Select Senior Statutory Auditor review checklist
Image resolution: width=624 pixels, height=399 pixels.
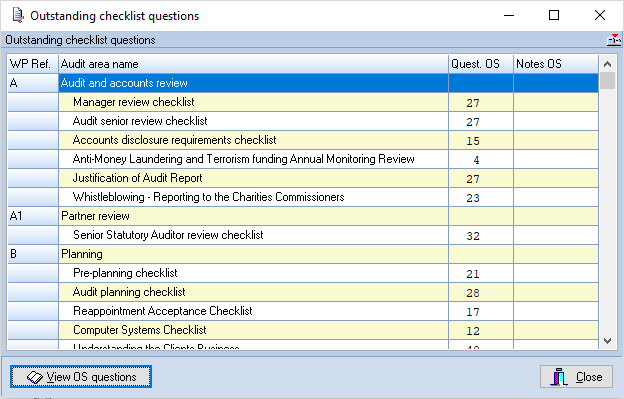pos(303,235)
